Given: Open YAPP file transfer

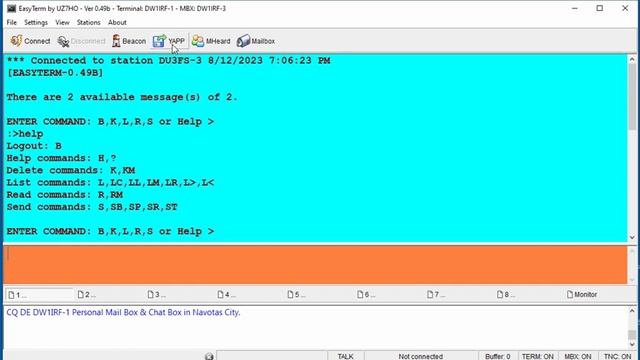Looking at the screenshot, I should tap(169, 41).
